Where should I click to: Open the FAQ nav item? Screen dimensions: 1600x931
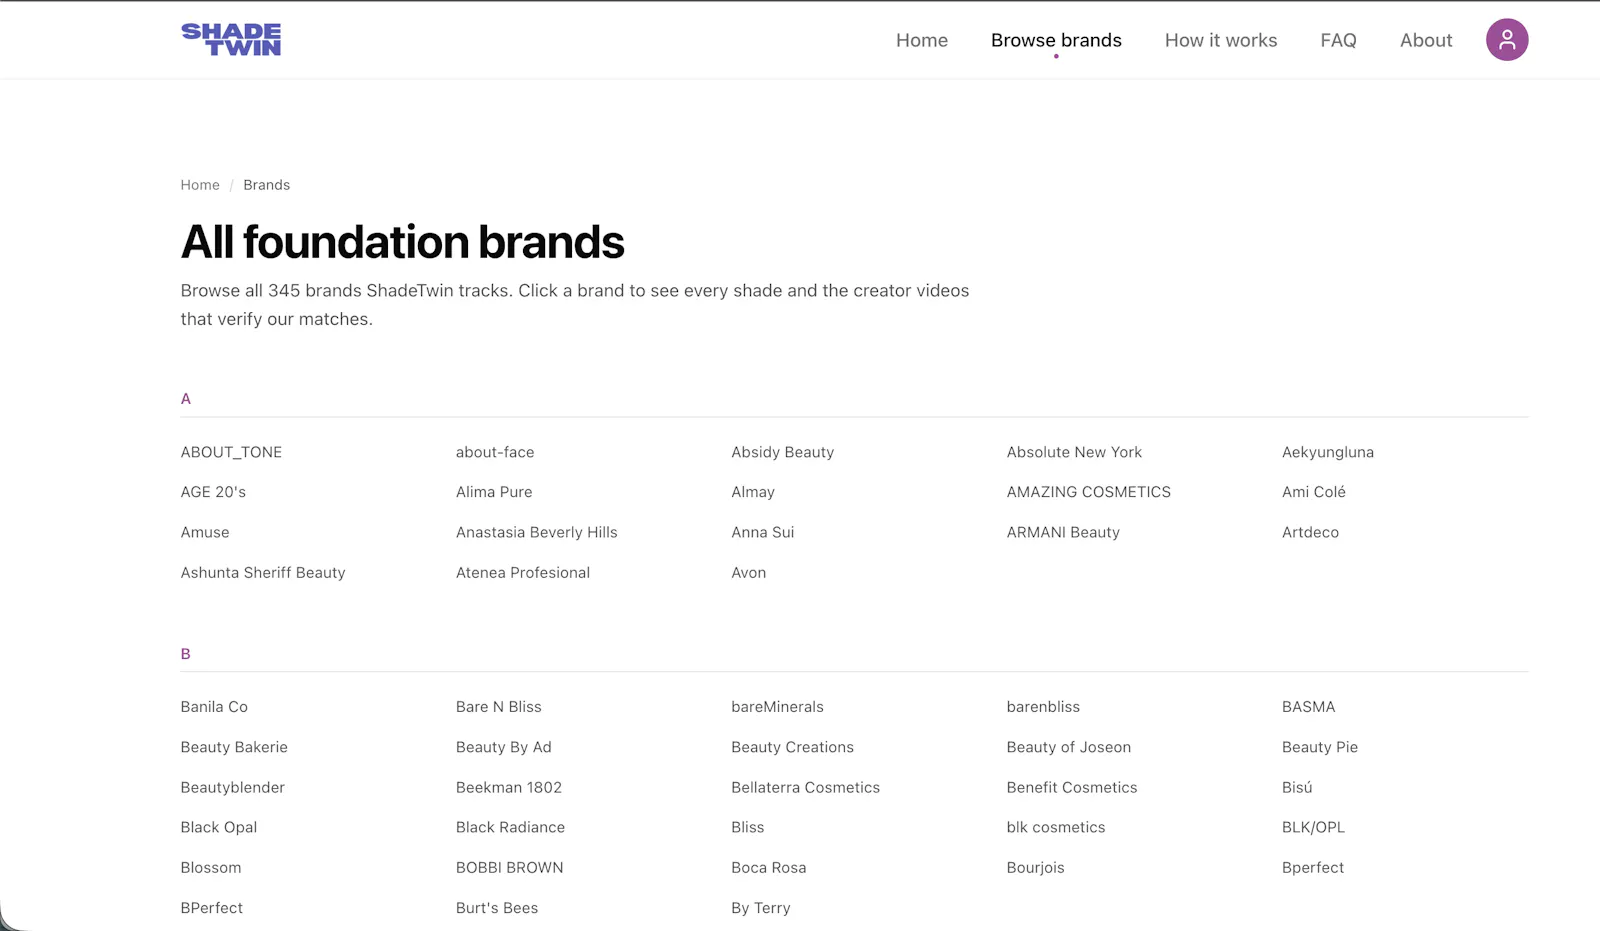1338,40
